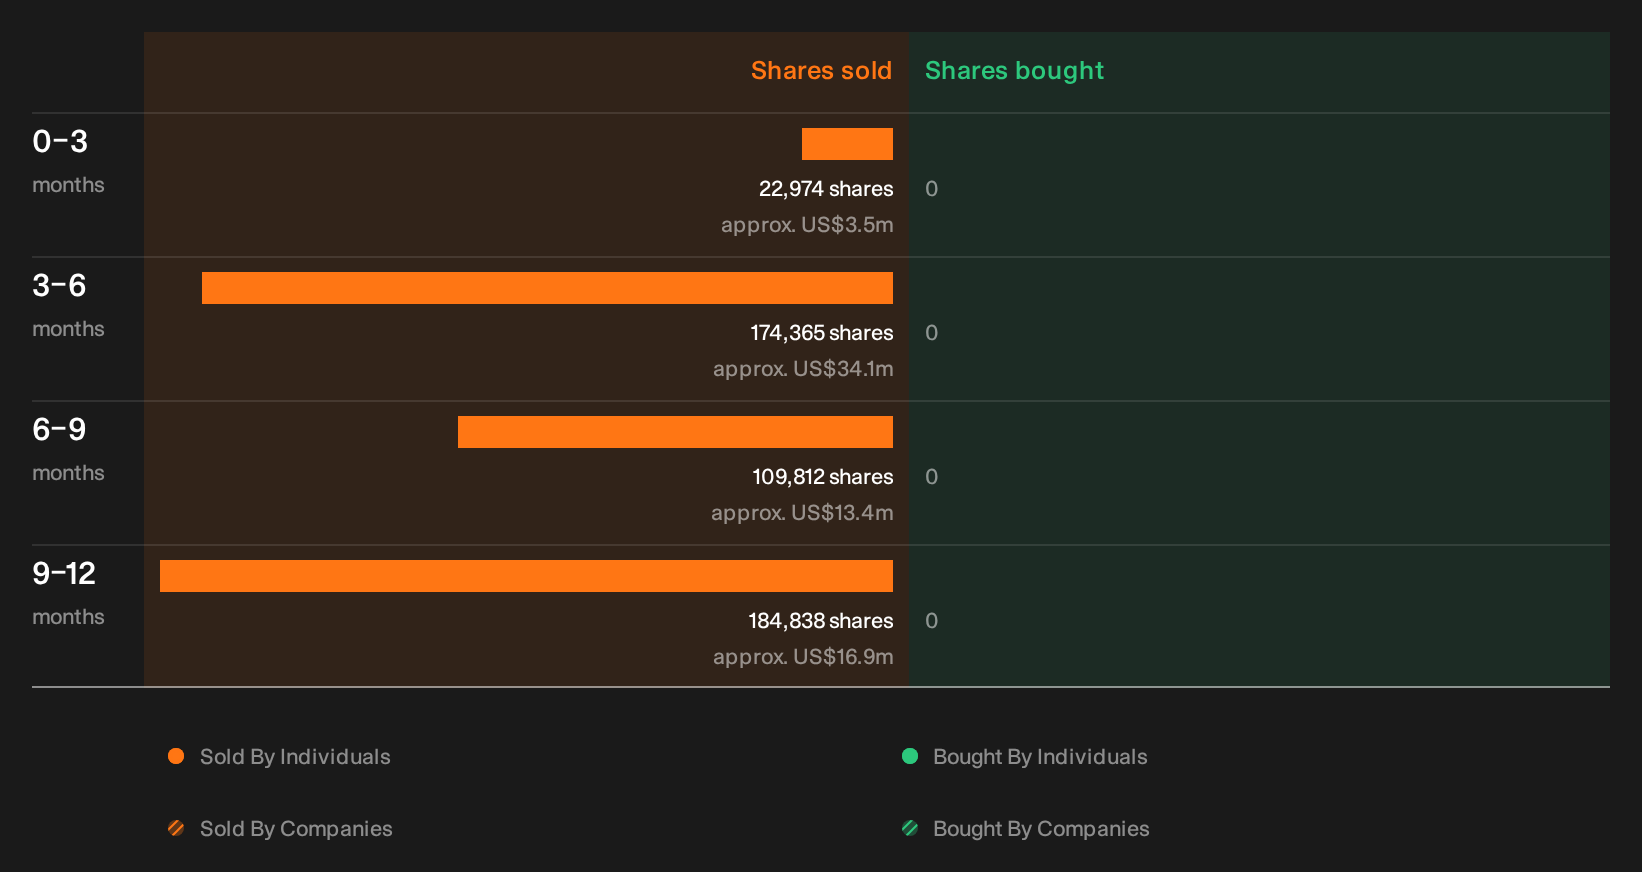Select the 9-12 months orange sold bar
This screenshot has height=872, width=1642.
[526, 576]
